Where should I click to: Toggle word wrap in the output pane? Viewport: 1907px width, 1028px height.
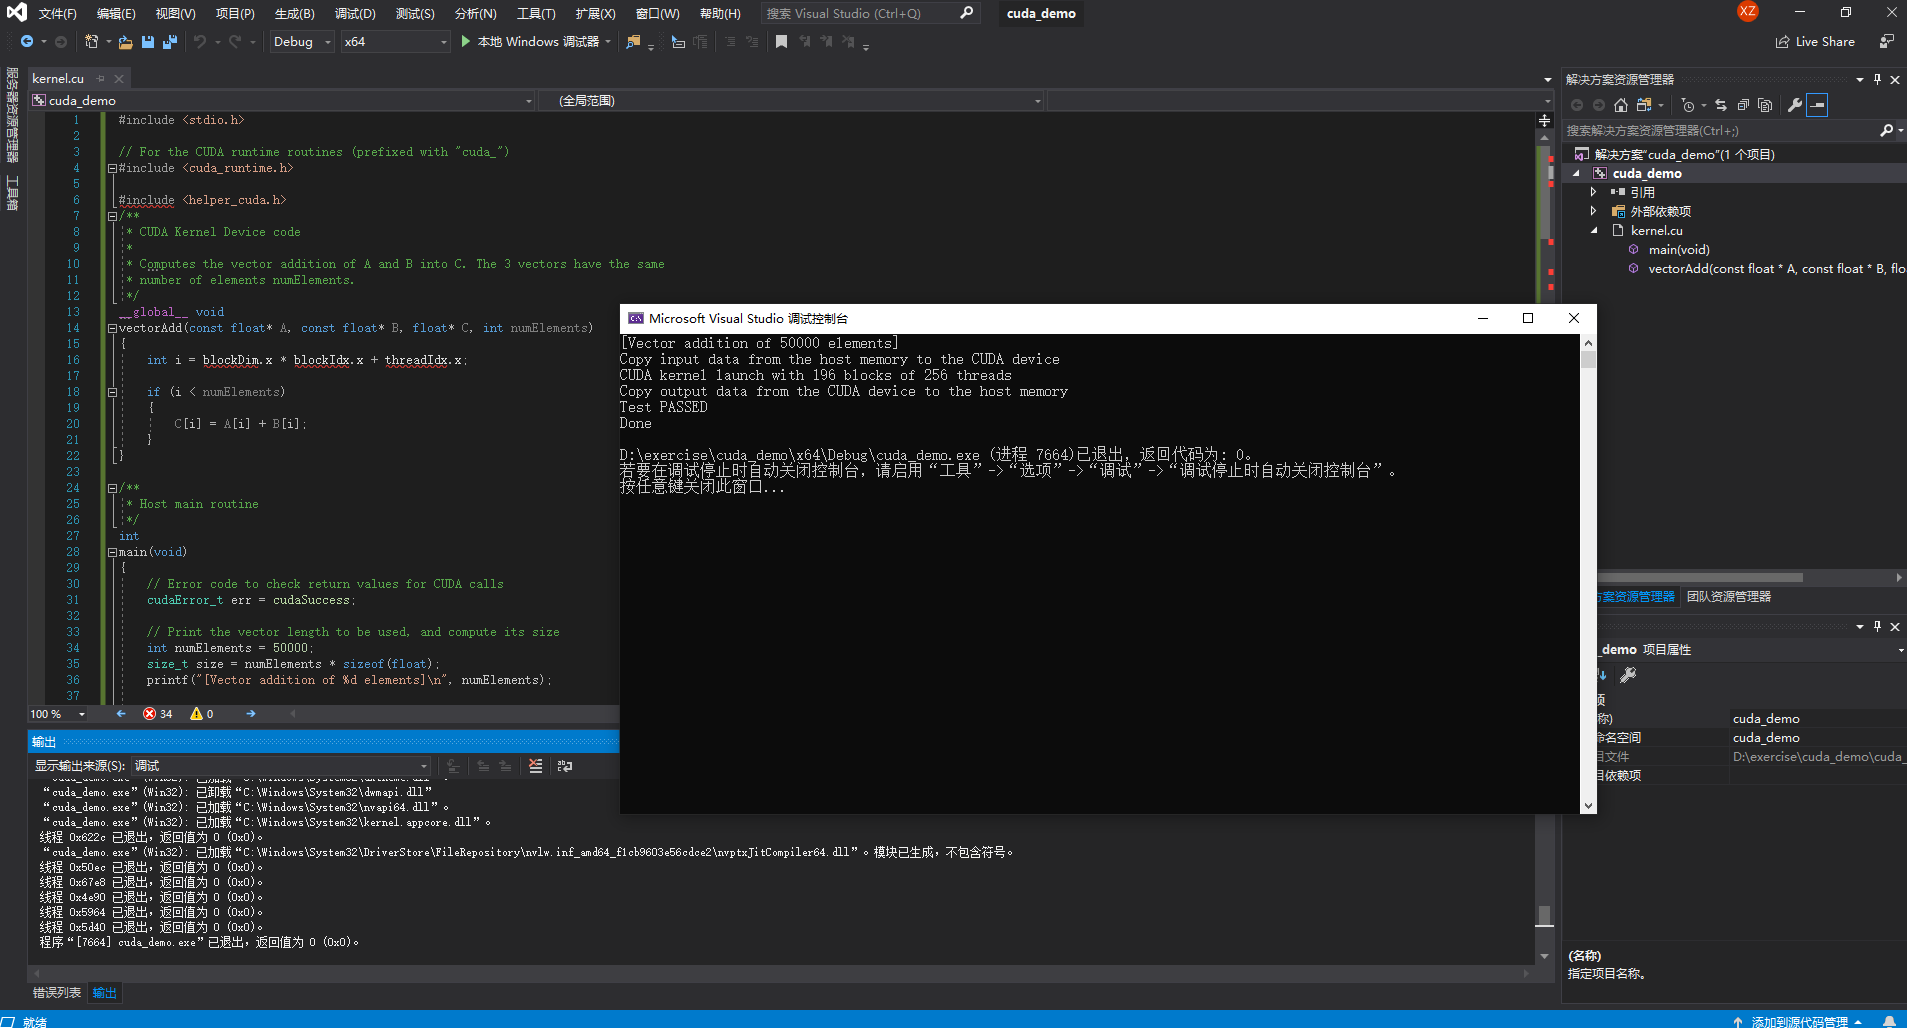pos(565,766)
